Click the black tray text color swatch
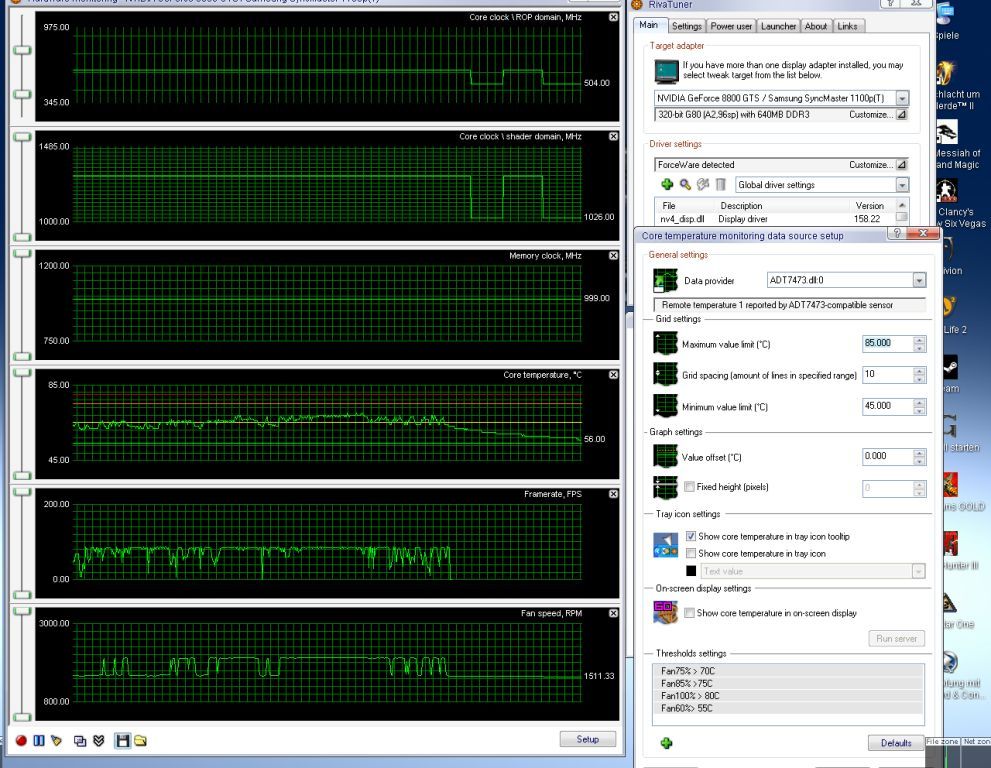 (691, 571)
